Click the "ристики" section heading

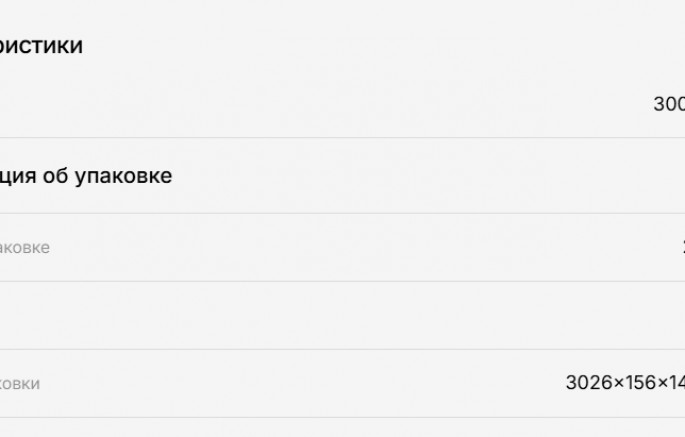(x=41, y=46)
